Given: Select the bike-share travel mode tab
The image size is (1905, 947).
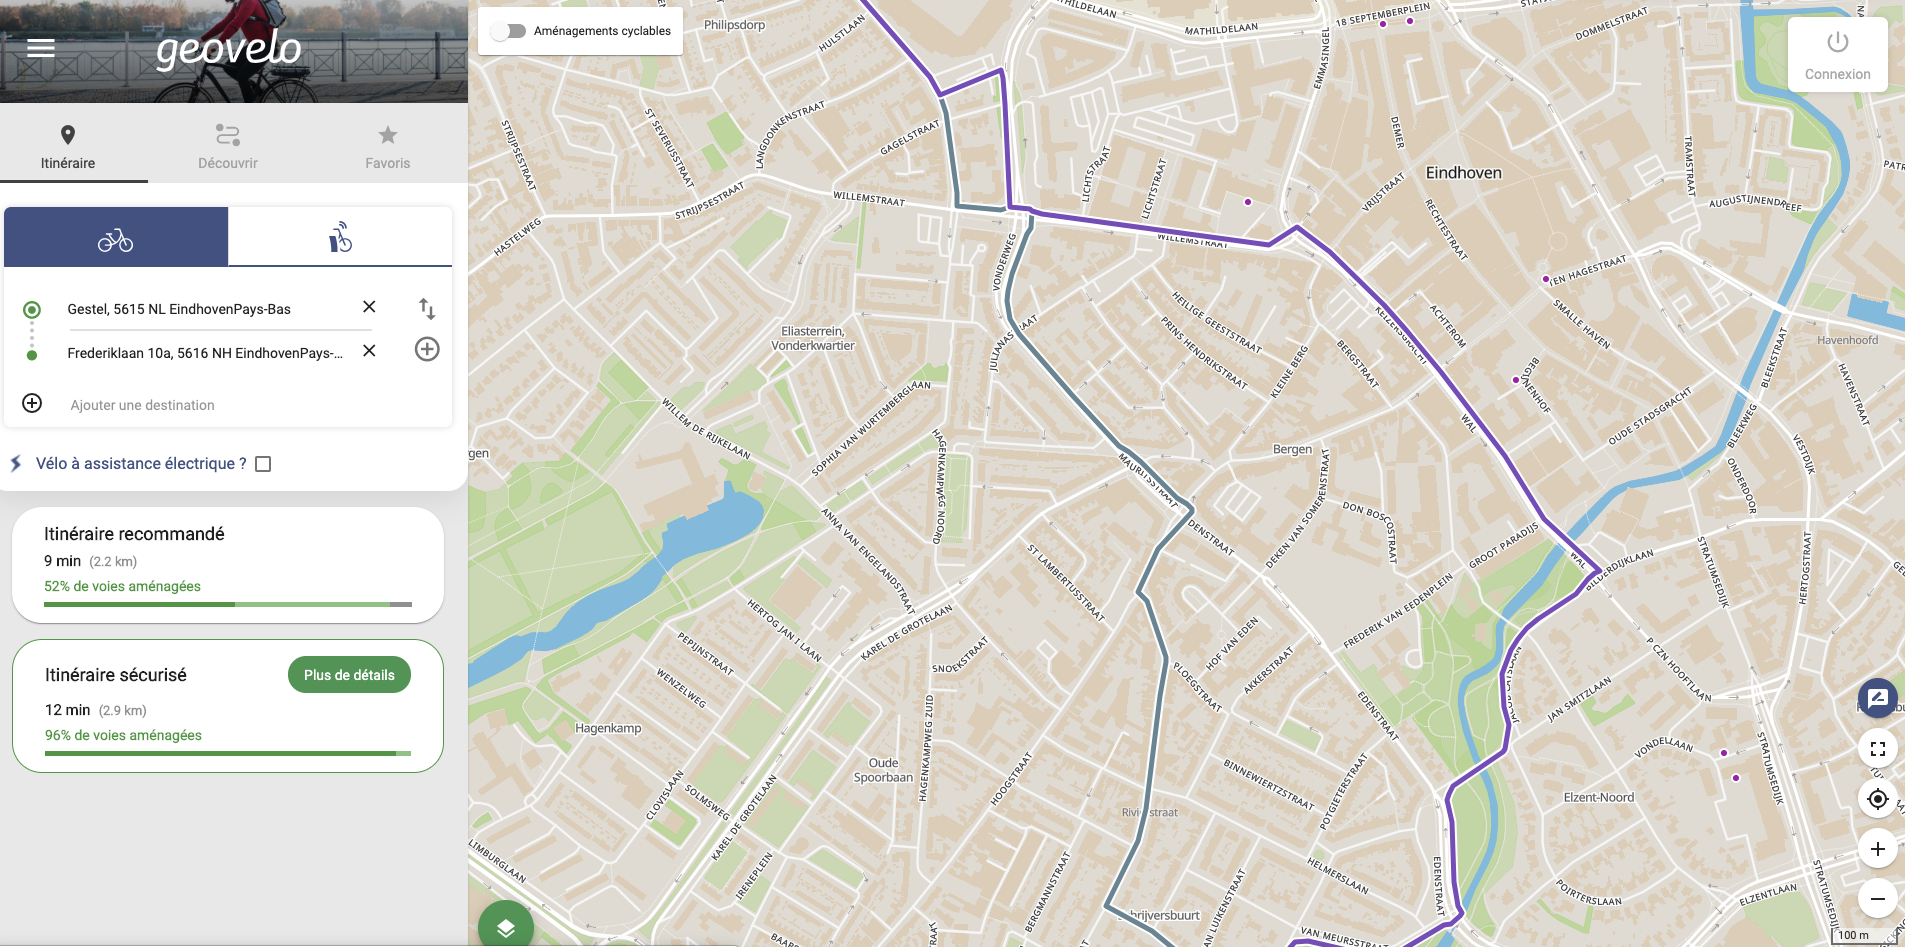Looking at the screenshot, I should click(x=340, y=237).
